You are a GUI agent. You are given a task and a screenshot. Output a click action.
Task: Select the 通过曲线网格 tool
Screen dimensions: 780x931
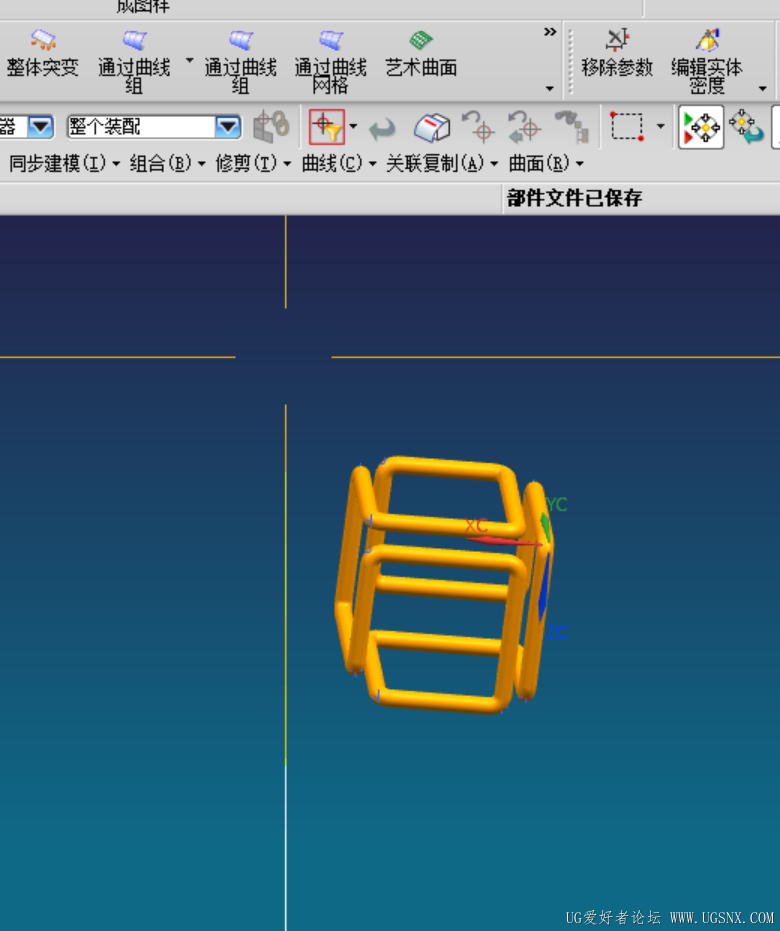pos(331,61)
